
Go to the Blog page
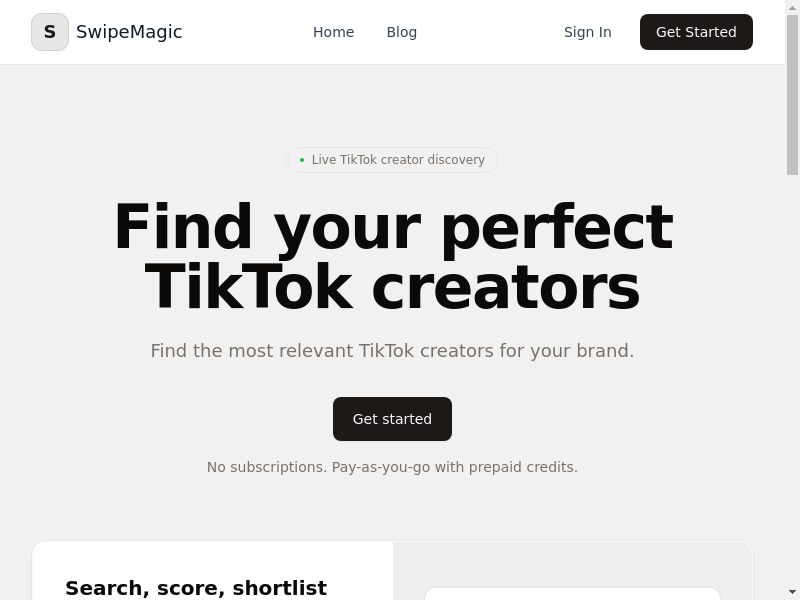(x=401, y=32)
